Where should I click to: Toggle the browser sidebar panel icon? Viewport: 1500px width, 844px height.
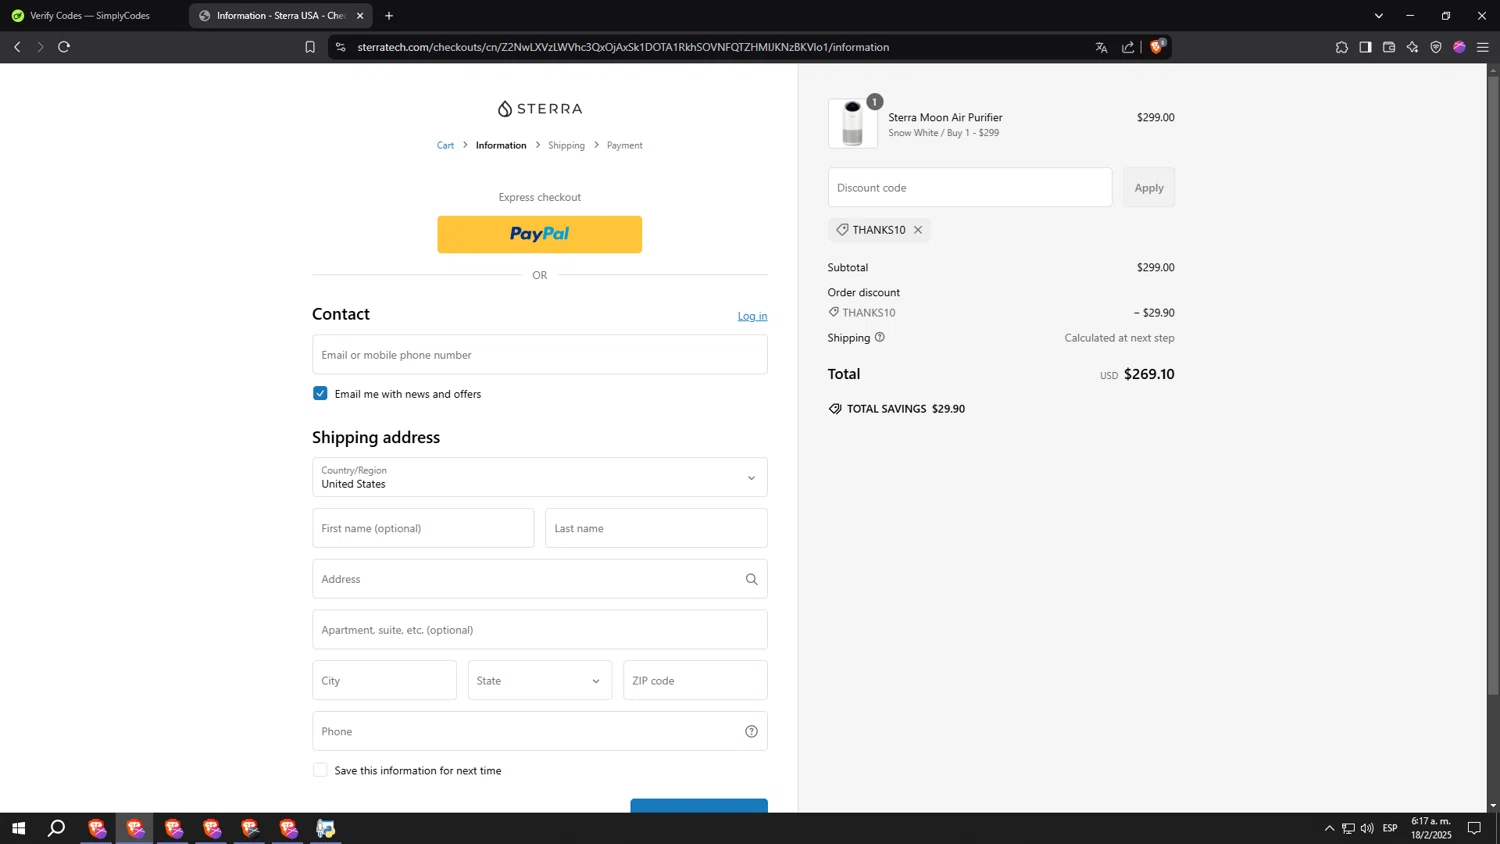[x=1365, y=47]
